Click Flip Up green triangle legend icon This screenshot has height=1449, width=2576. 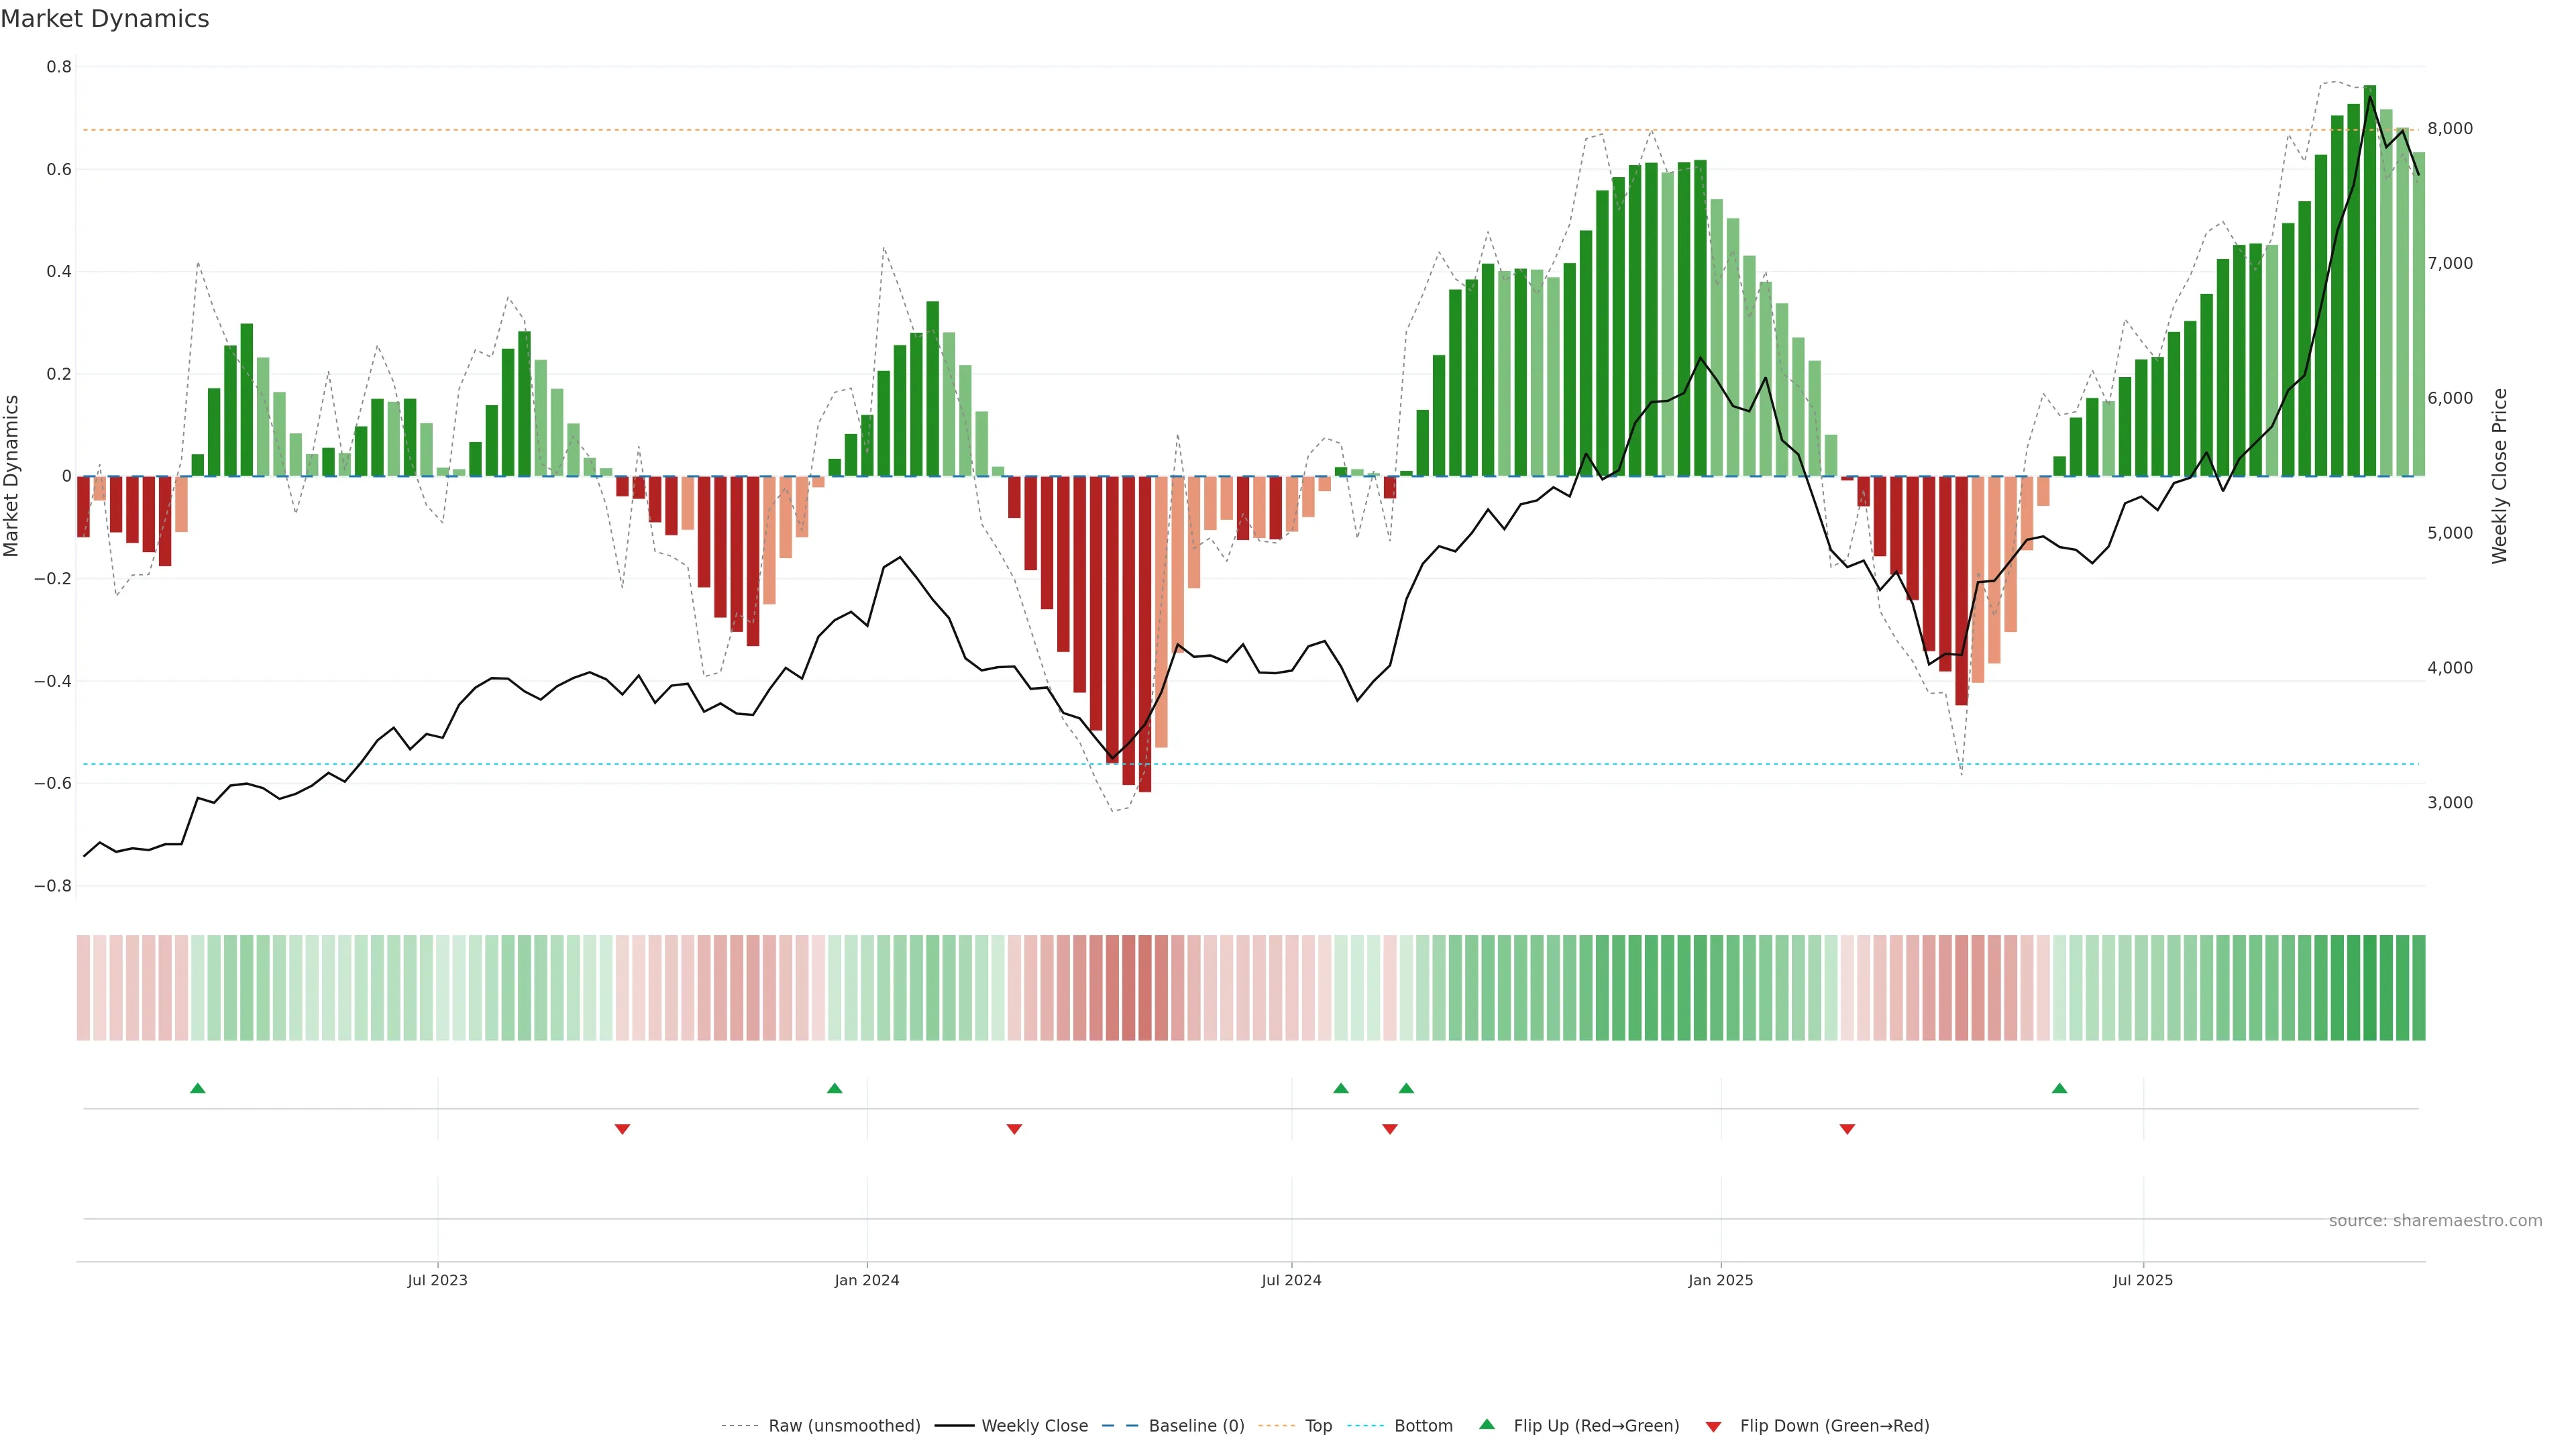click(1487, 1424)
